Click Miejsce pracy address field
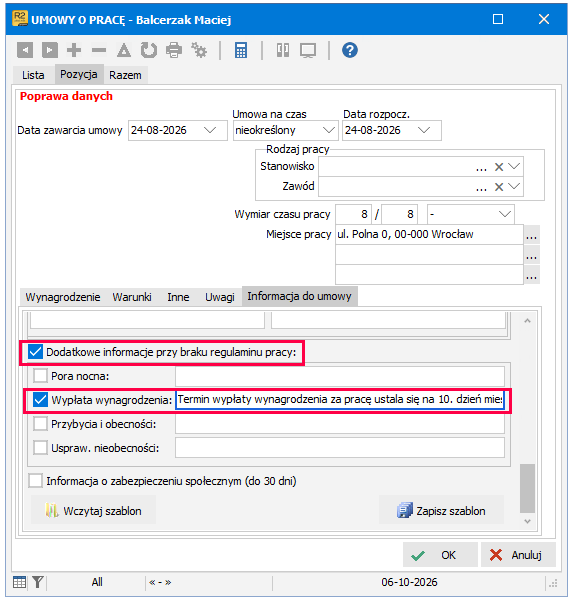The height and width of the screenshot is (608, 575). tap(429, 234)
